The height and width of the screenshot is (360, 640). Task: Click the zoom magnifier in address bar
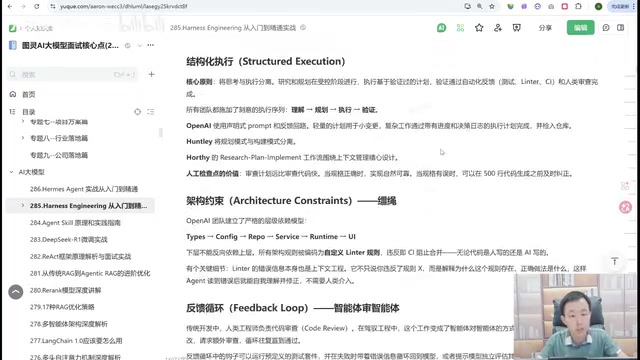(x=480, y=6)
